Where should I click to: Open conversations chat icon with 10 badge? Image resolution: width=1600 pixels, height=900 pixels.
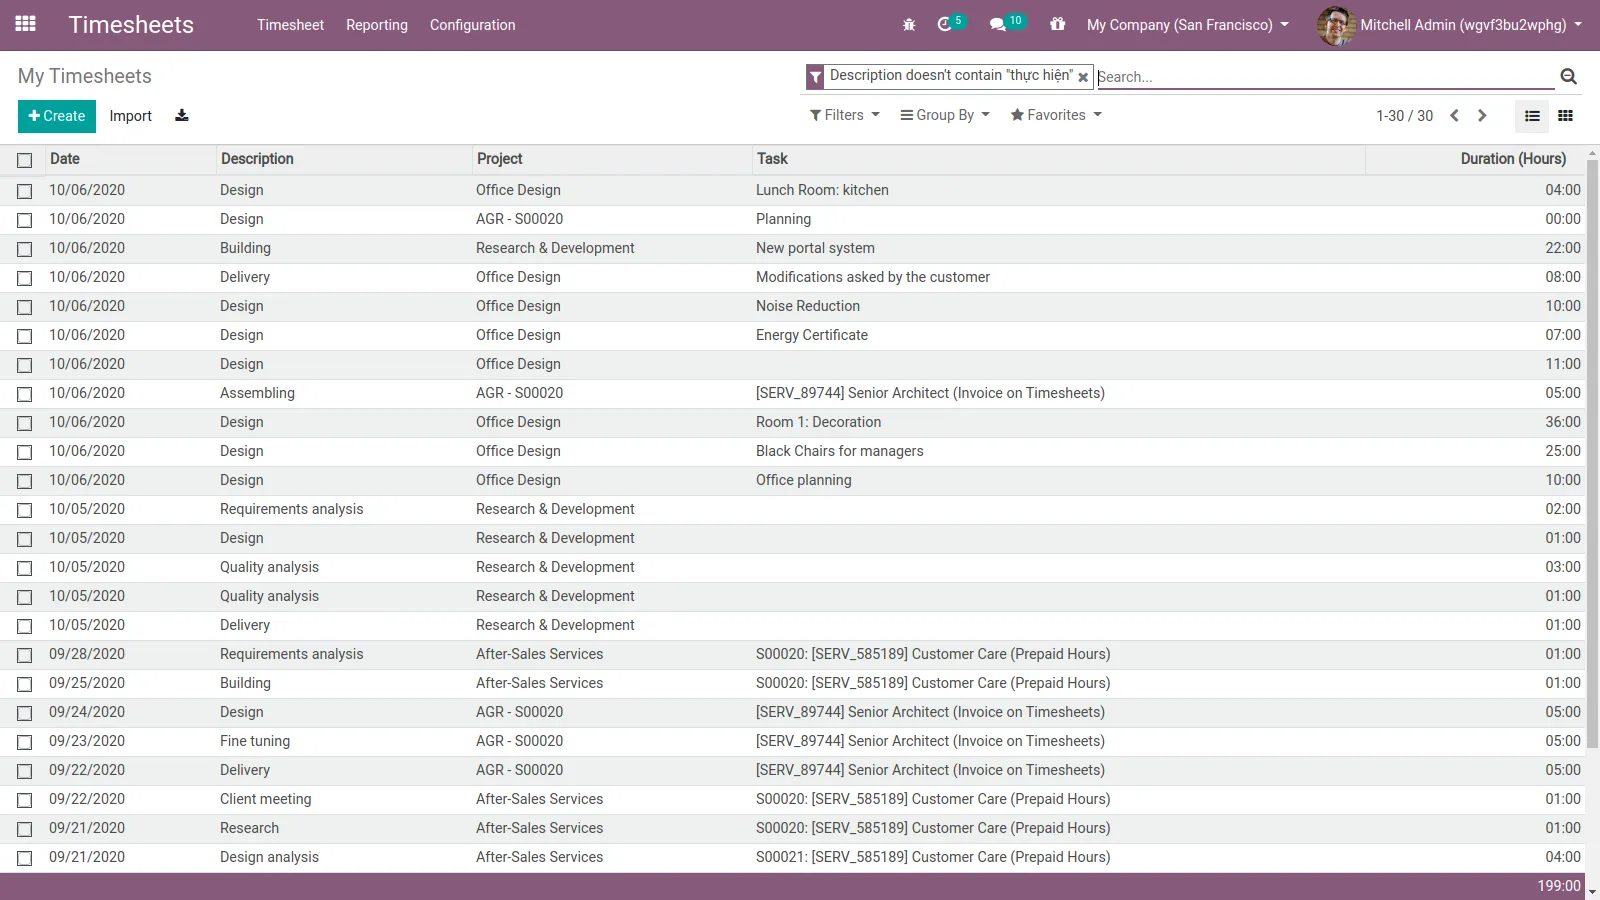pyautogui.click(x=1006, y=24)
